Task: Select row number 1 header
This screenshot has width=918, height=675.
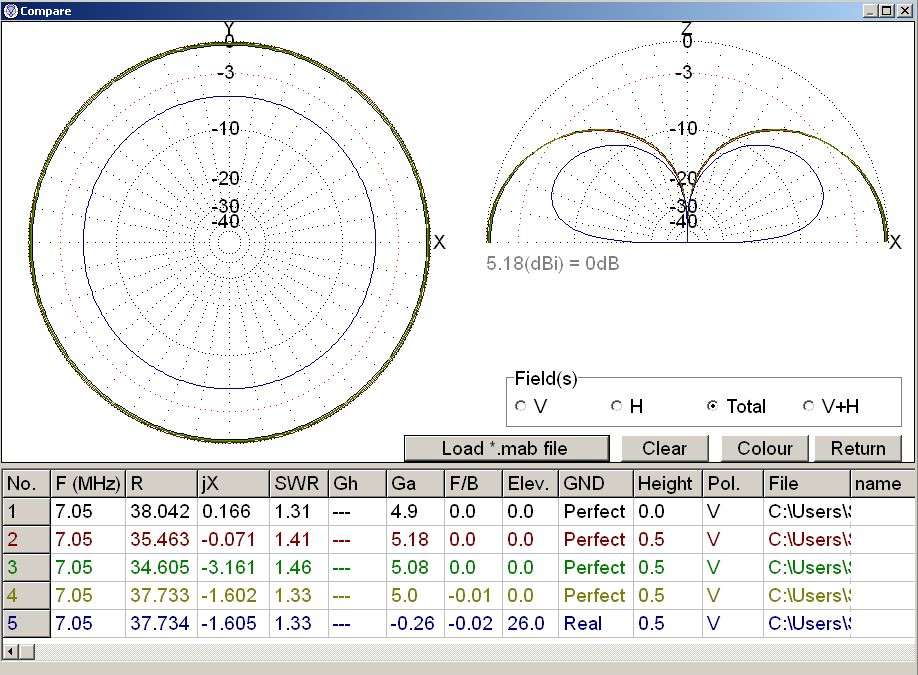Action: [25, 511]
